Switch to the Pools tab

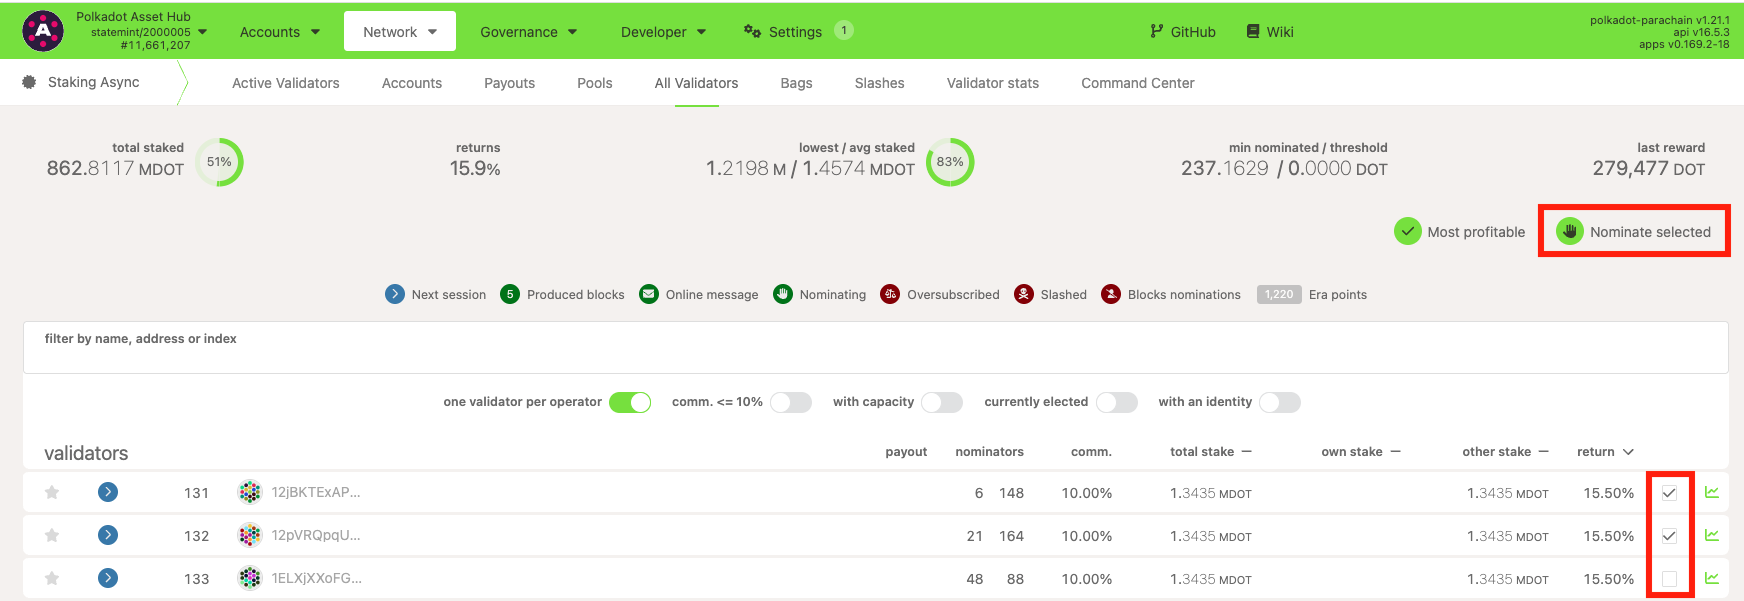[595, 83]
